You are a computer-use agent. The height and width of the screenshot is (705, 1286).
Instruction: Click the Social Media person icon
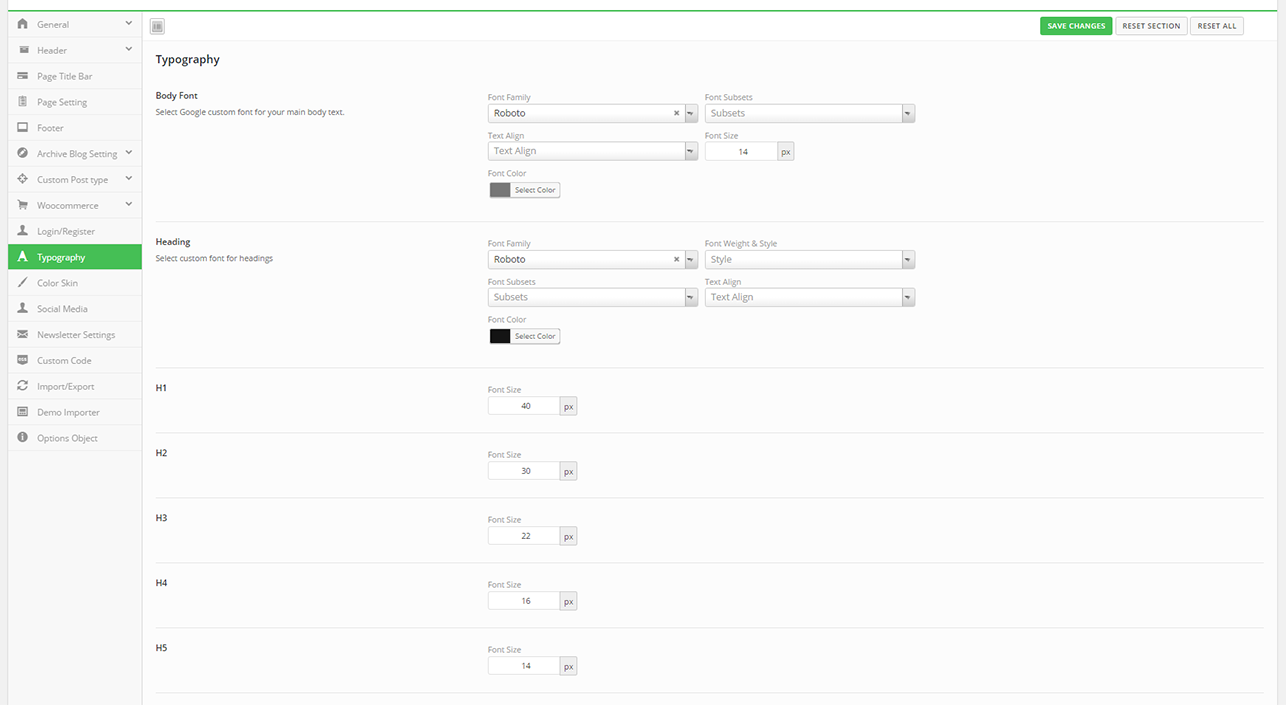(x=22, y=308)
